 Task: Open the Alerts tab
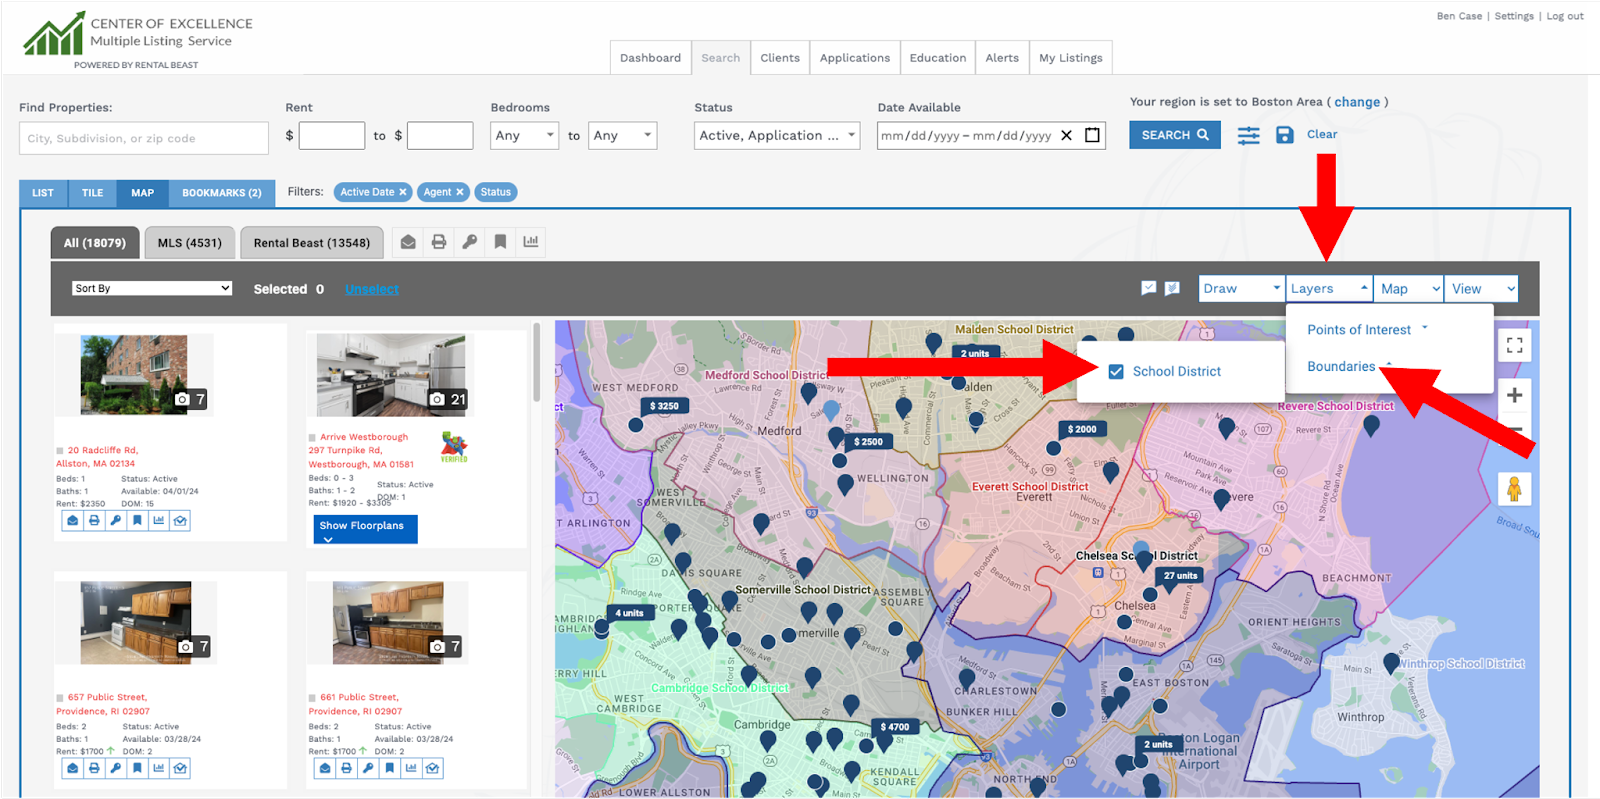[1002, 58]
